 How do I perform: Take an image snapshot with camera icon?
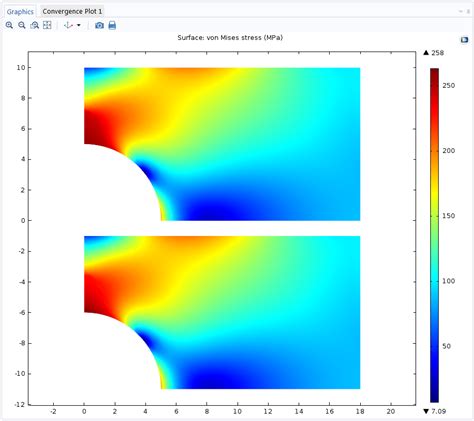click(99, 25)
